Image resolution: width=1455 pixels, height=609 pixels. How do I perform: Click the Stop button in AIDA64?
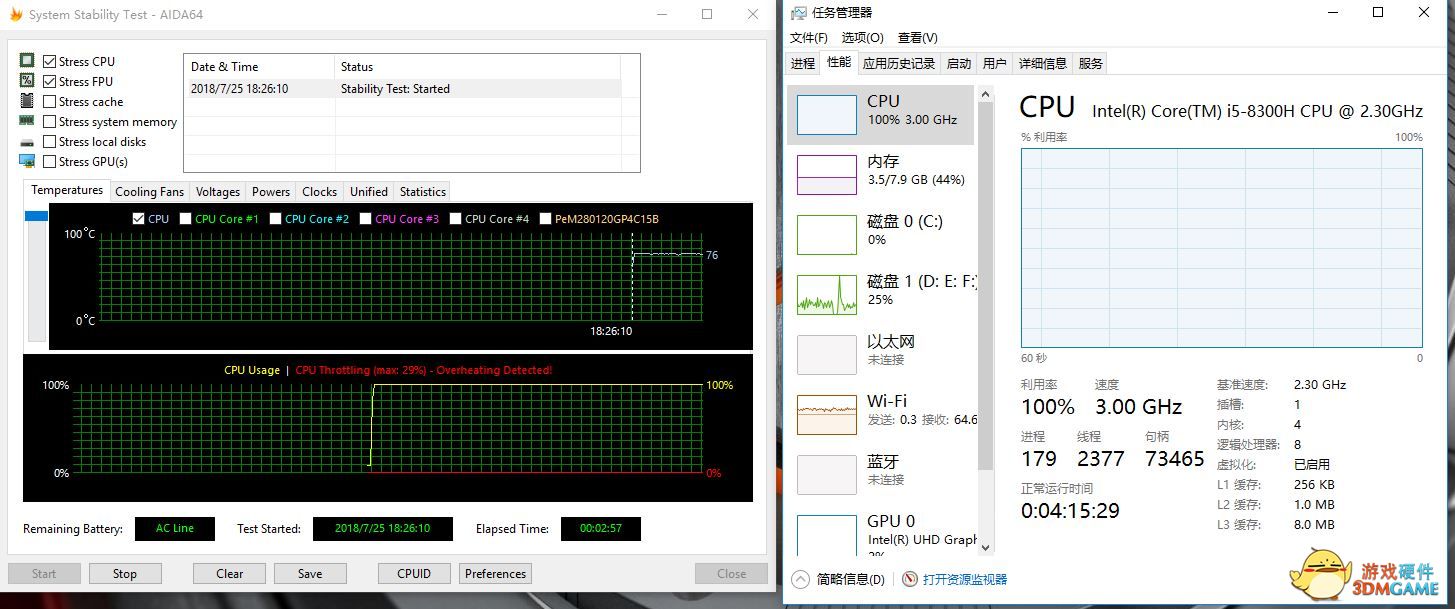coord(125,574)
